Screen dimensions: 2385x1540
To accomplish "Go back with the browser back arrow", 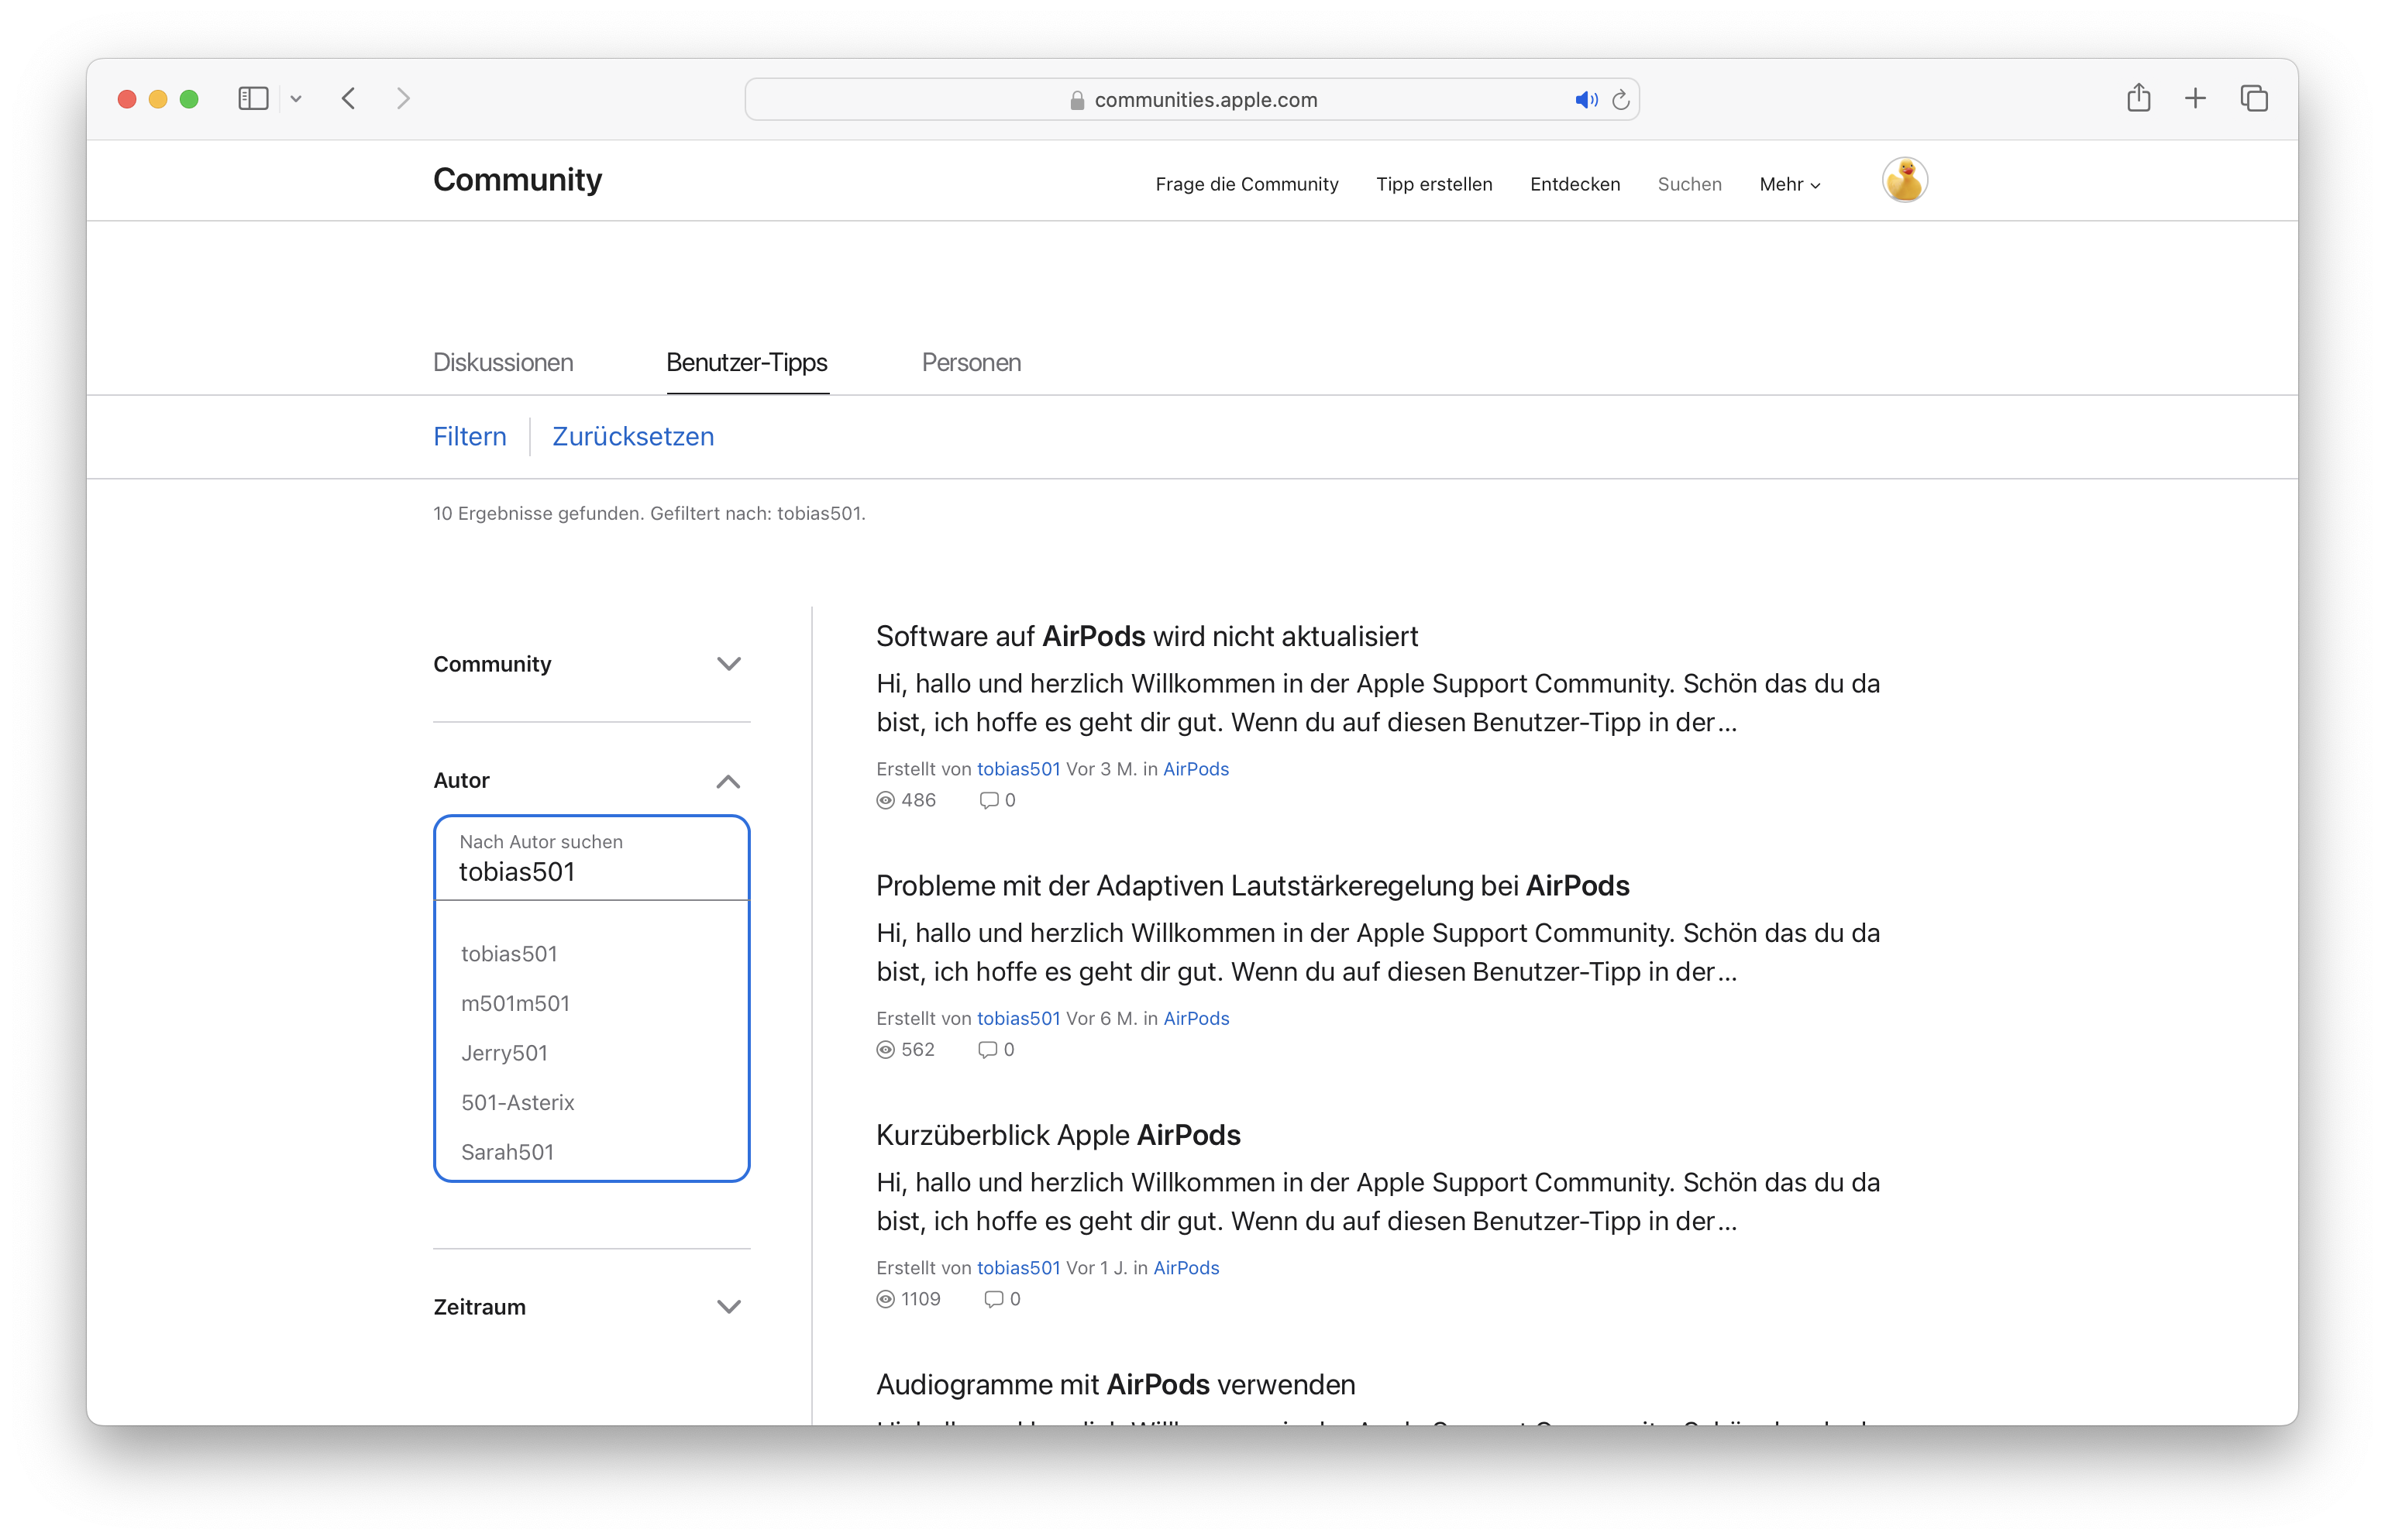I will point(349,98).
